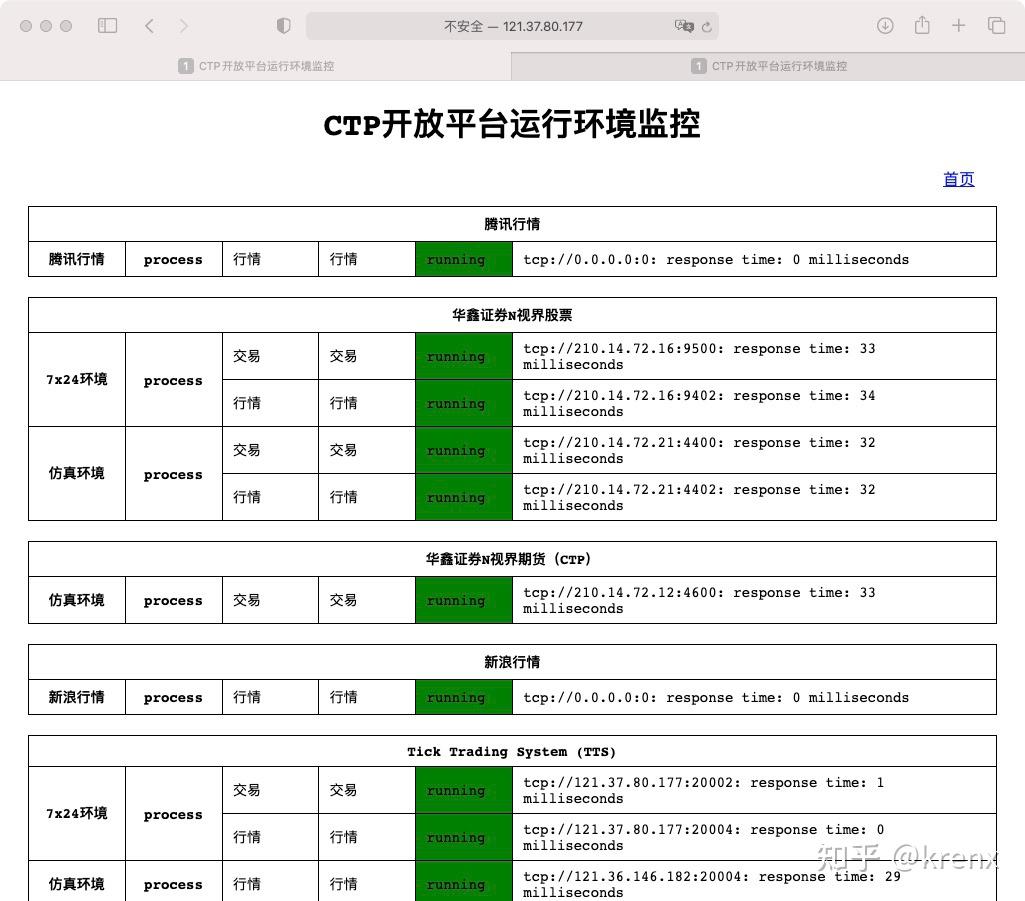Switch to the second CTP开放平台运行环境监控 tab
The image size is (1025, 901).
point(768,66)
